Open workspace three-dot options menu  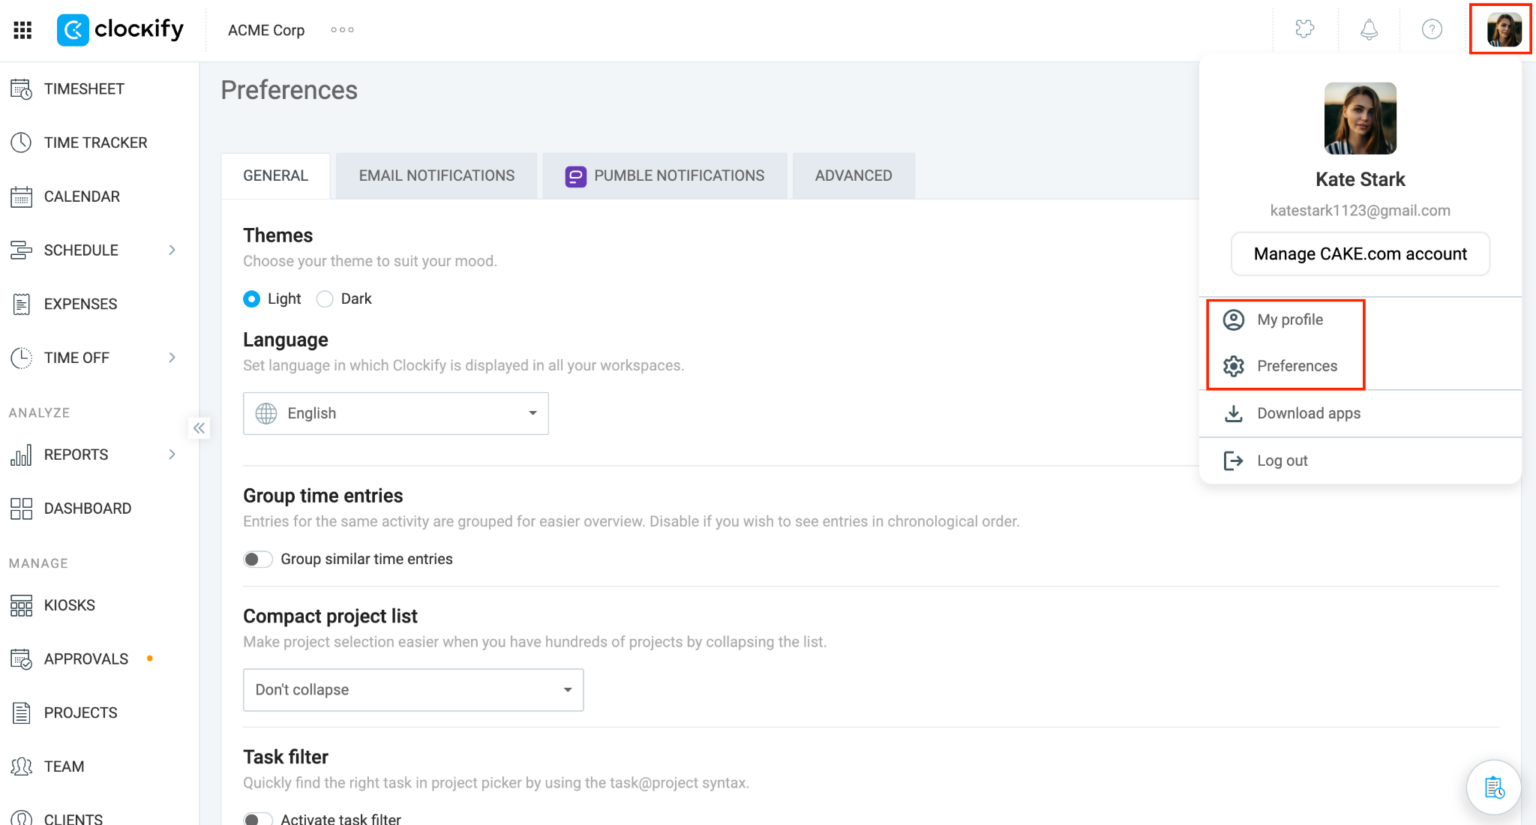(342, 30)
